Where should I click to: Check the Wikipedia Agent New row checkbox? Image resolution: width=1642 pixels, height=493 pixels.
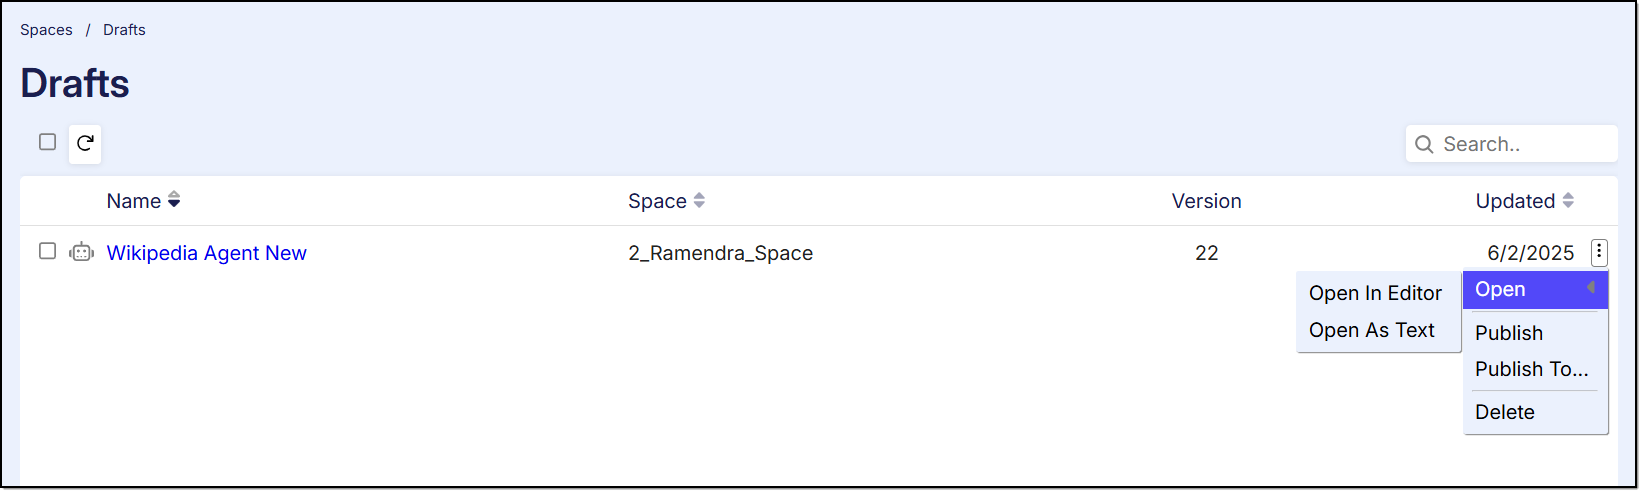pyautogui.click(x=47, y=251)
